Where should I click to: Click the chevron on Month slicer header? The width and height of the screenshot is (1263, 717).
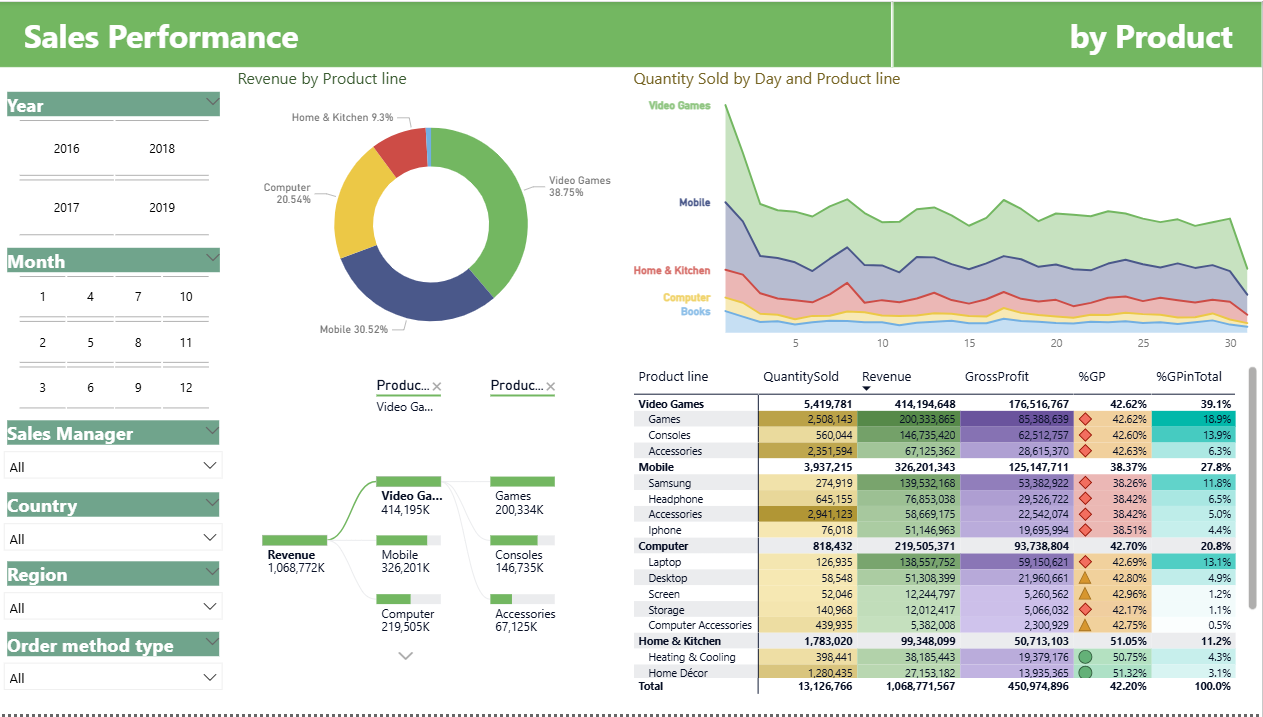coord(211,258)
